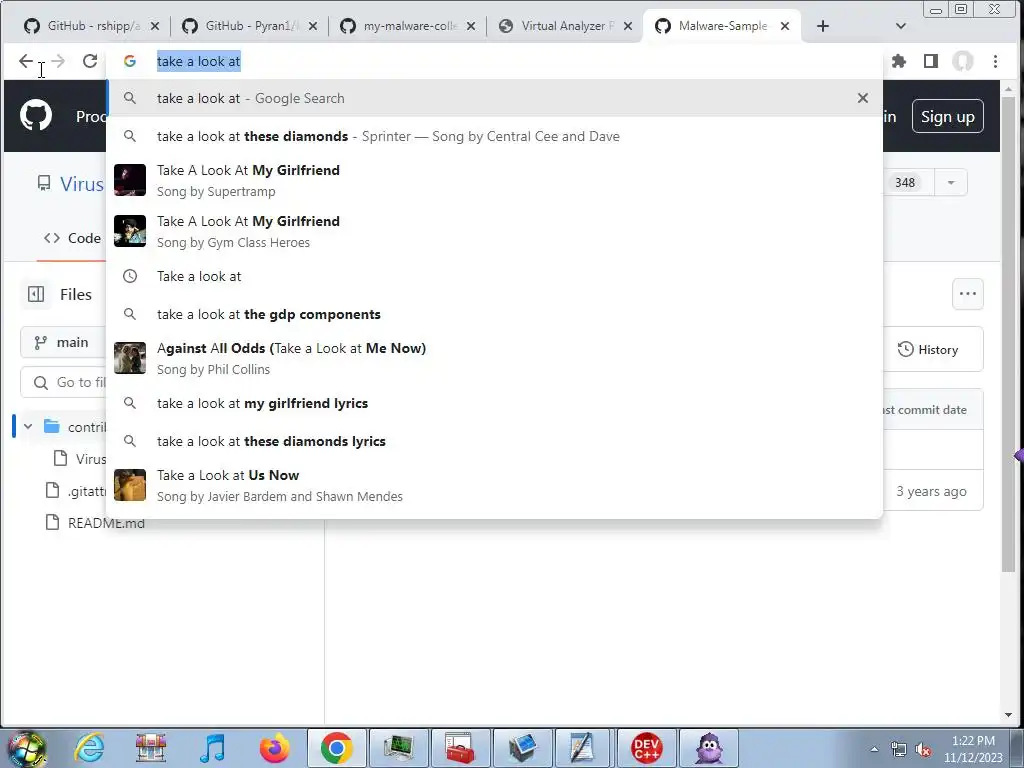The image size is (1024, 768).
Task: Open Firefox from the taskbar
Action: [274, 748]
